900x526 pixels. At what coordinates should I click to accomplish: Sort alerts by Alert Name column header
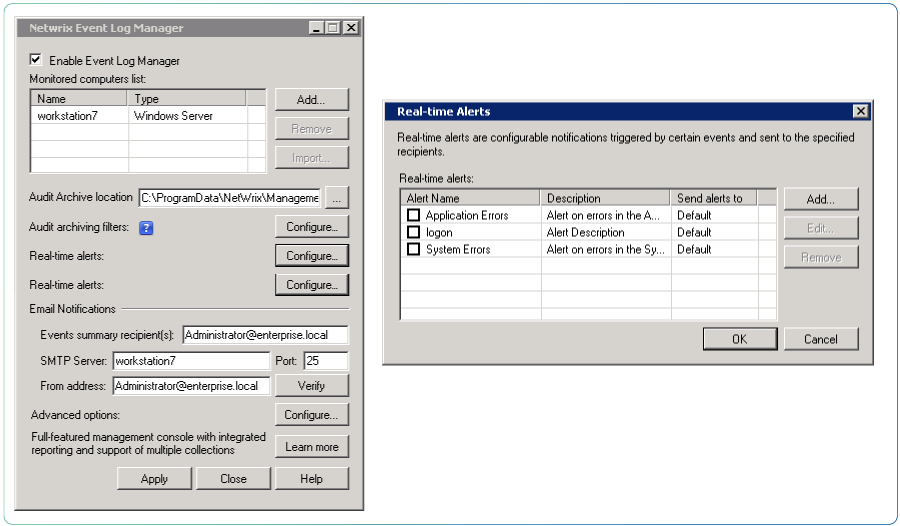470,198
